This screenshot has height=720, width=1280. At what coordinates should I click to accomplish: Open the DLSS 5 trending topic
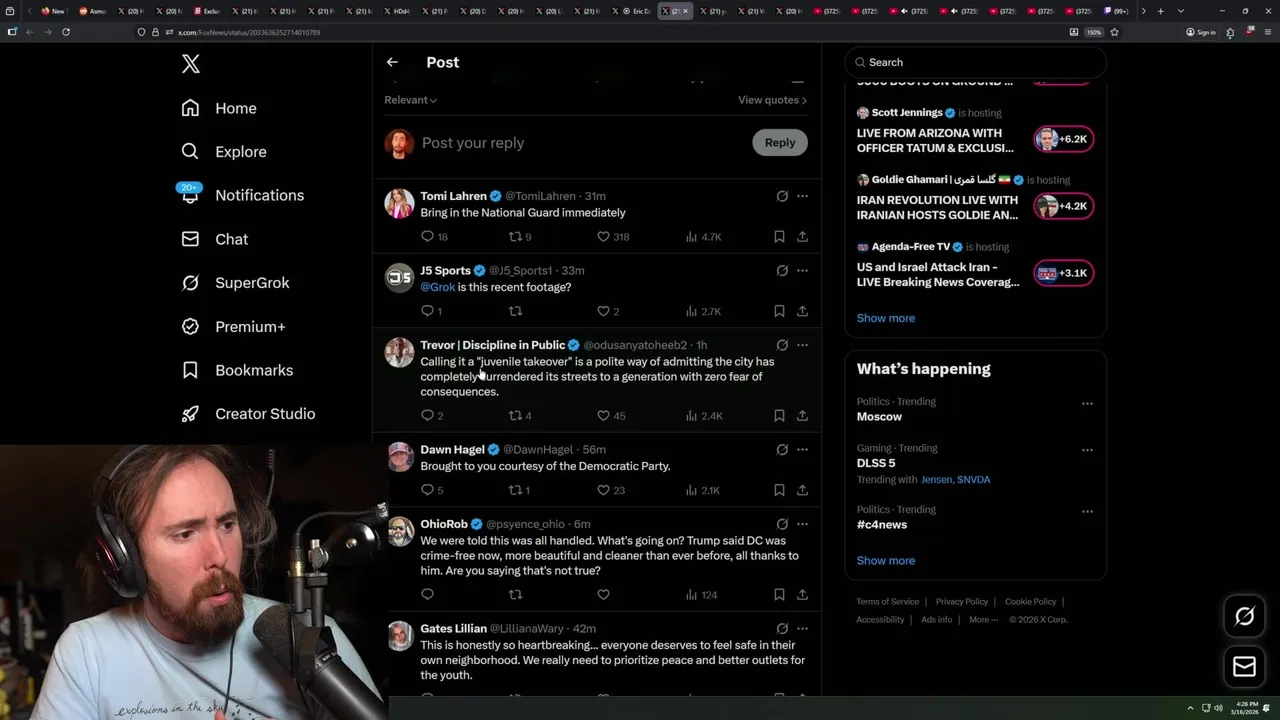(x=876, y=463)
